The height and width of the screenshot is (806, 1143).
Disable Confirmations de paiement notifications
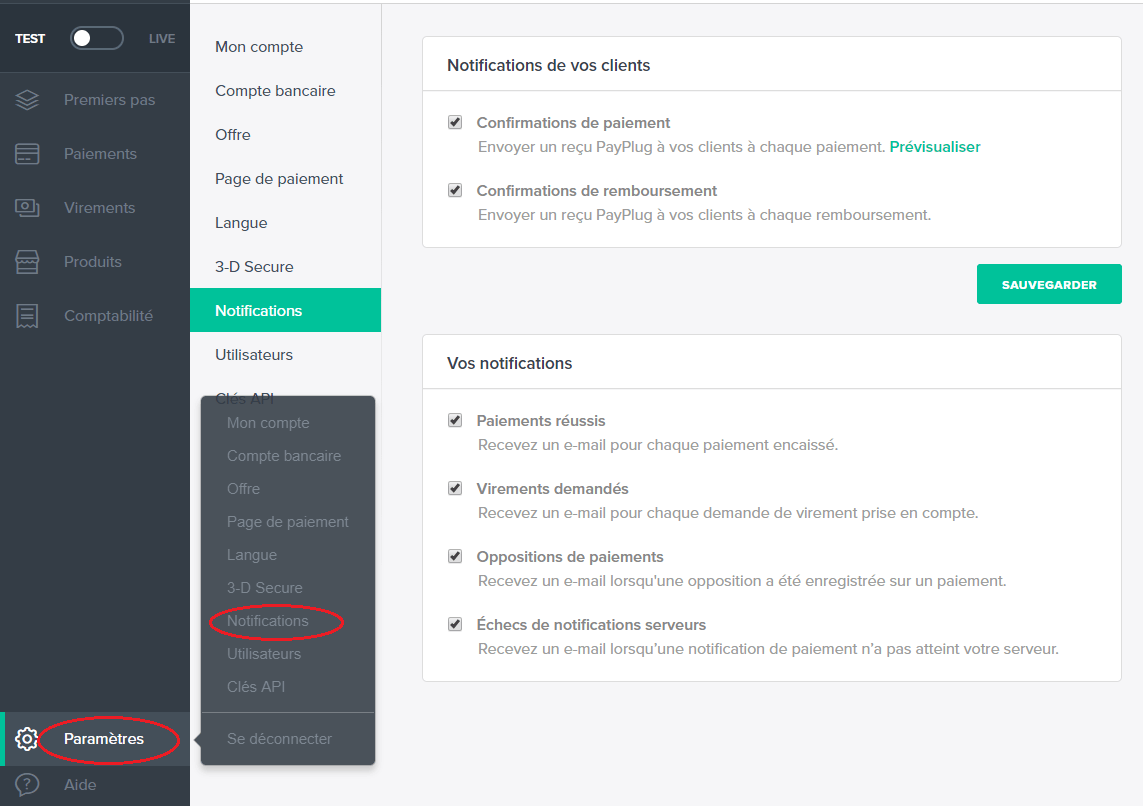tap(455, 121)
